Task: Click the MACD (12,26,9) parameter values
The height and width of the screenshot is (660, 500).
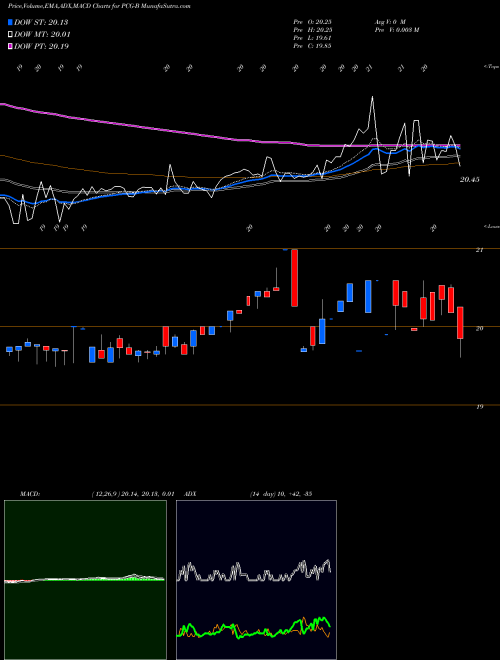Action: coord(133,494)
